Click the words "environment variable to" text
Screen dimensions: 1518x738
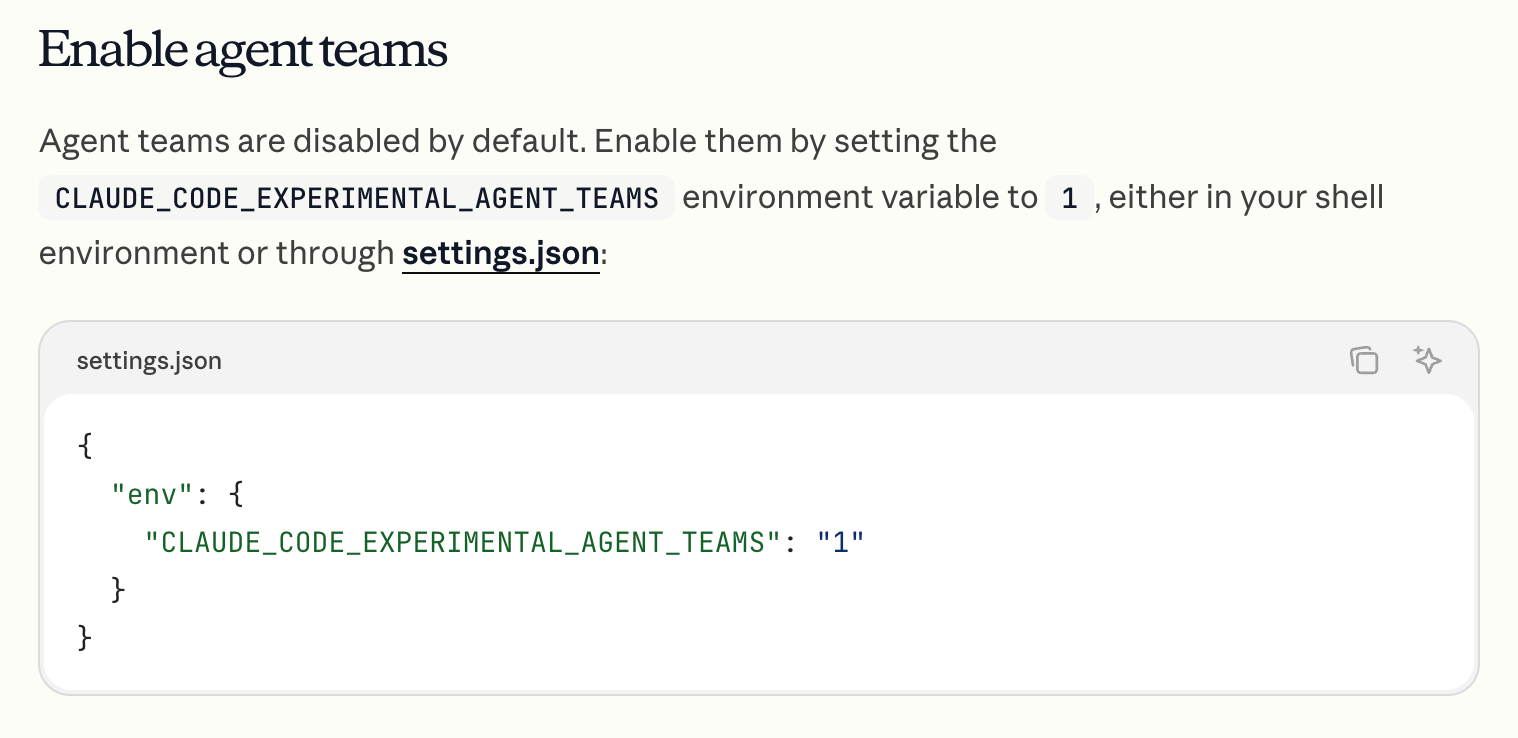point(860,197)
